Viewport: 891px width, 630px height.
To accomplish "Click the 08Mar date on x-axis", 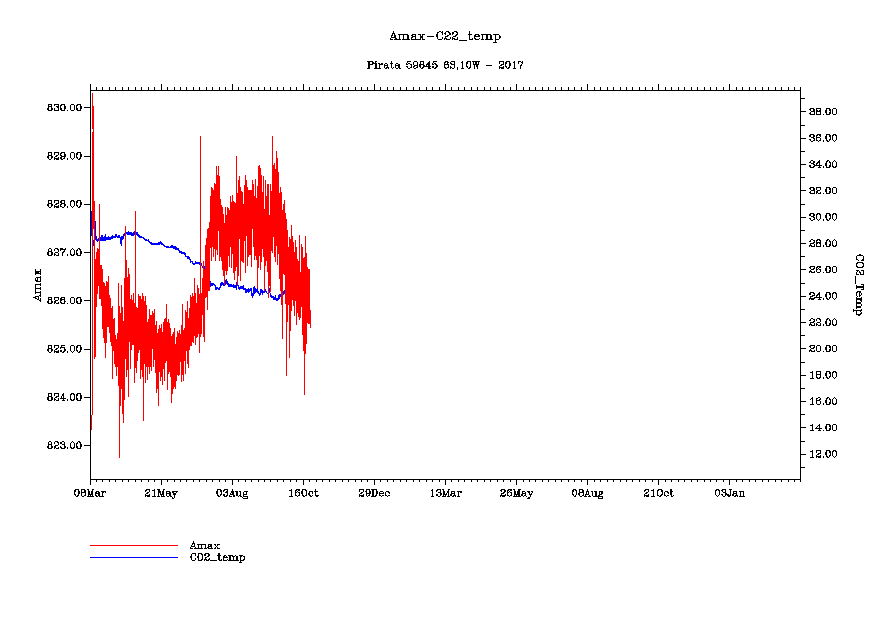I will [x=90, y=493].
